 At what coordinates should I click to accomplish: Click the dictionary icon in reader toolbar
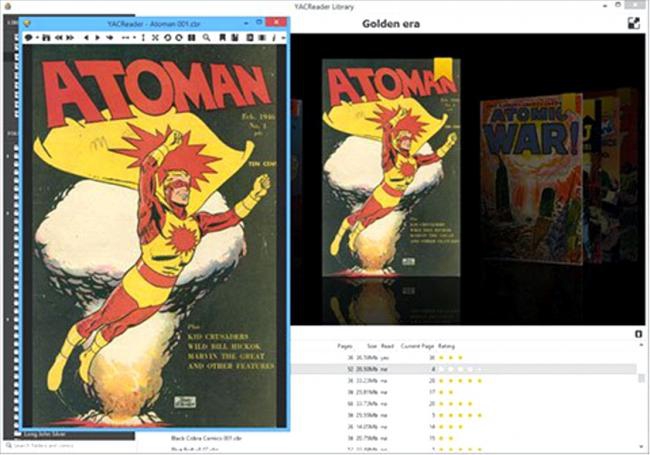[250, 37]
